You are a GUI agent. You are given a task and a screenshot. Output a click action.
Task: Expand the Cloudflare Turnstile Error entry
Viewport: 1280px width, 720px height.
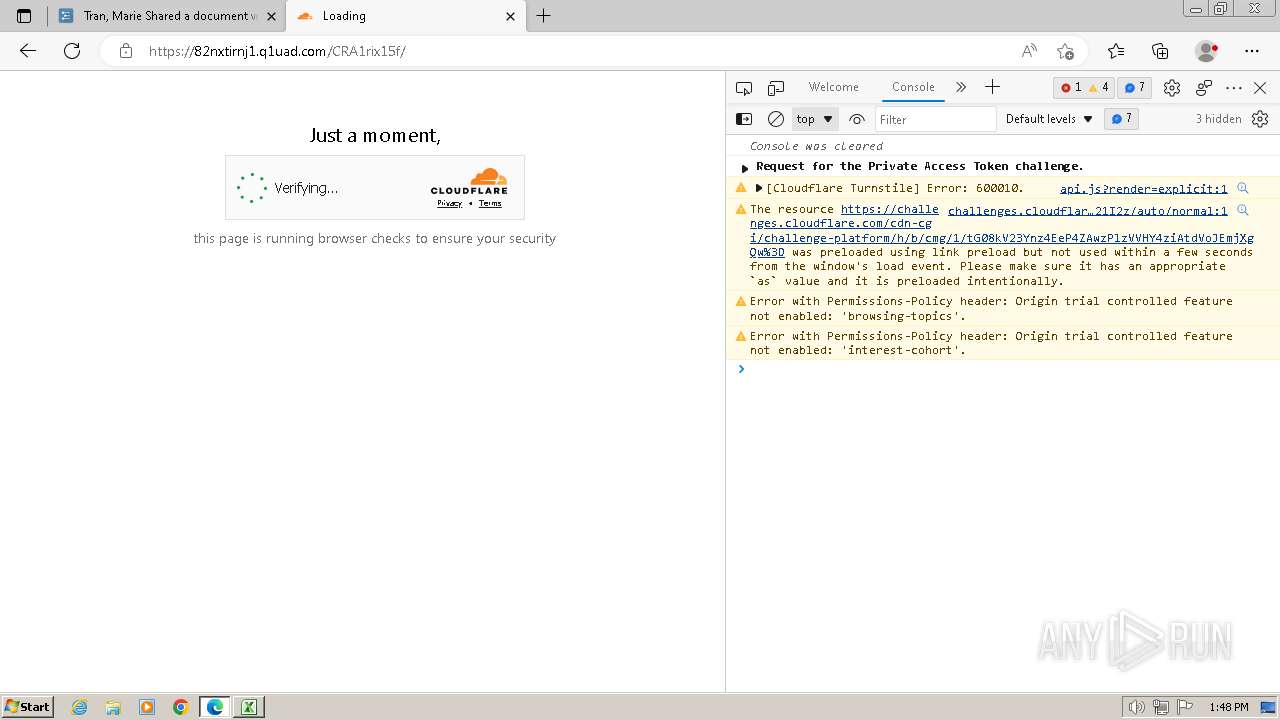759,188
